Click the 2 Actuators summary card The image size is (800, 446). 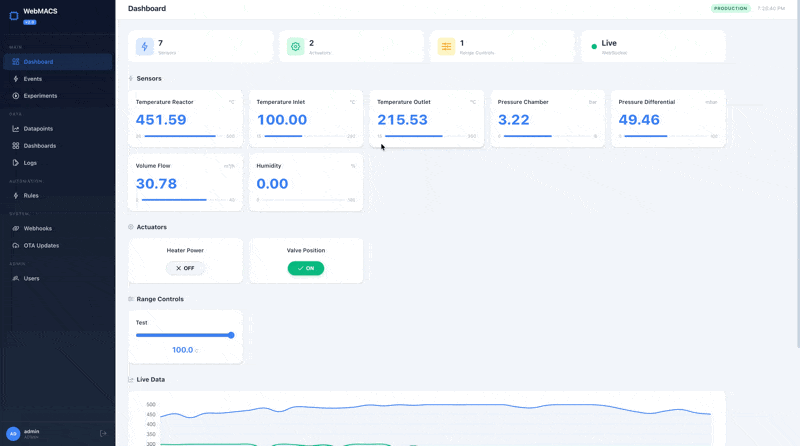click(x=352, y=46)
